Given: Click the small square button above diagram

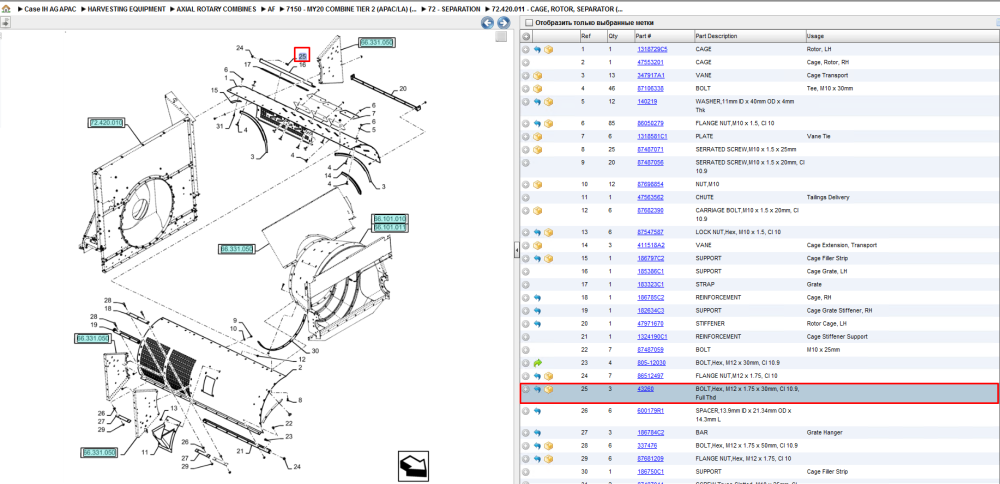Looking at the screenshot, I should click(501, 36).
